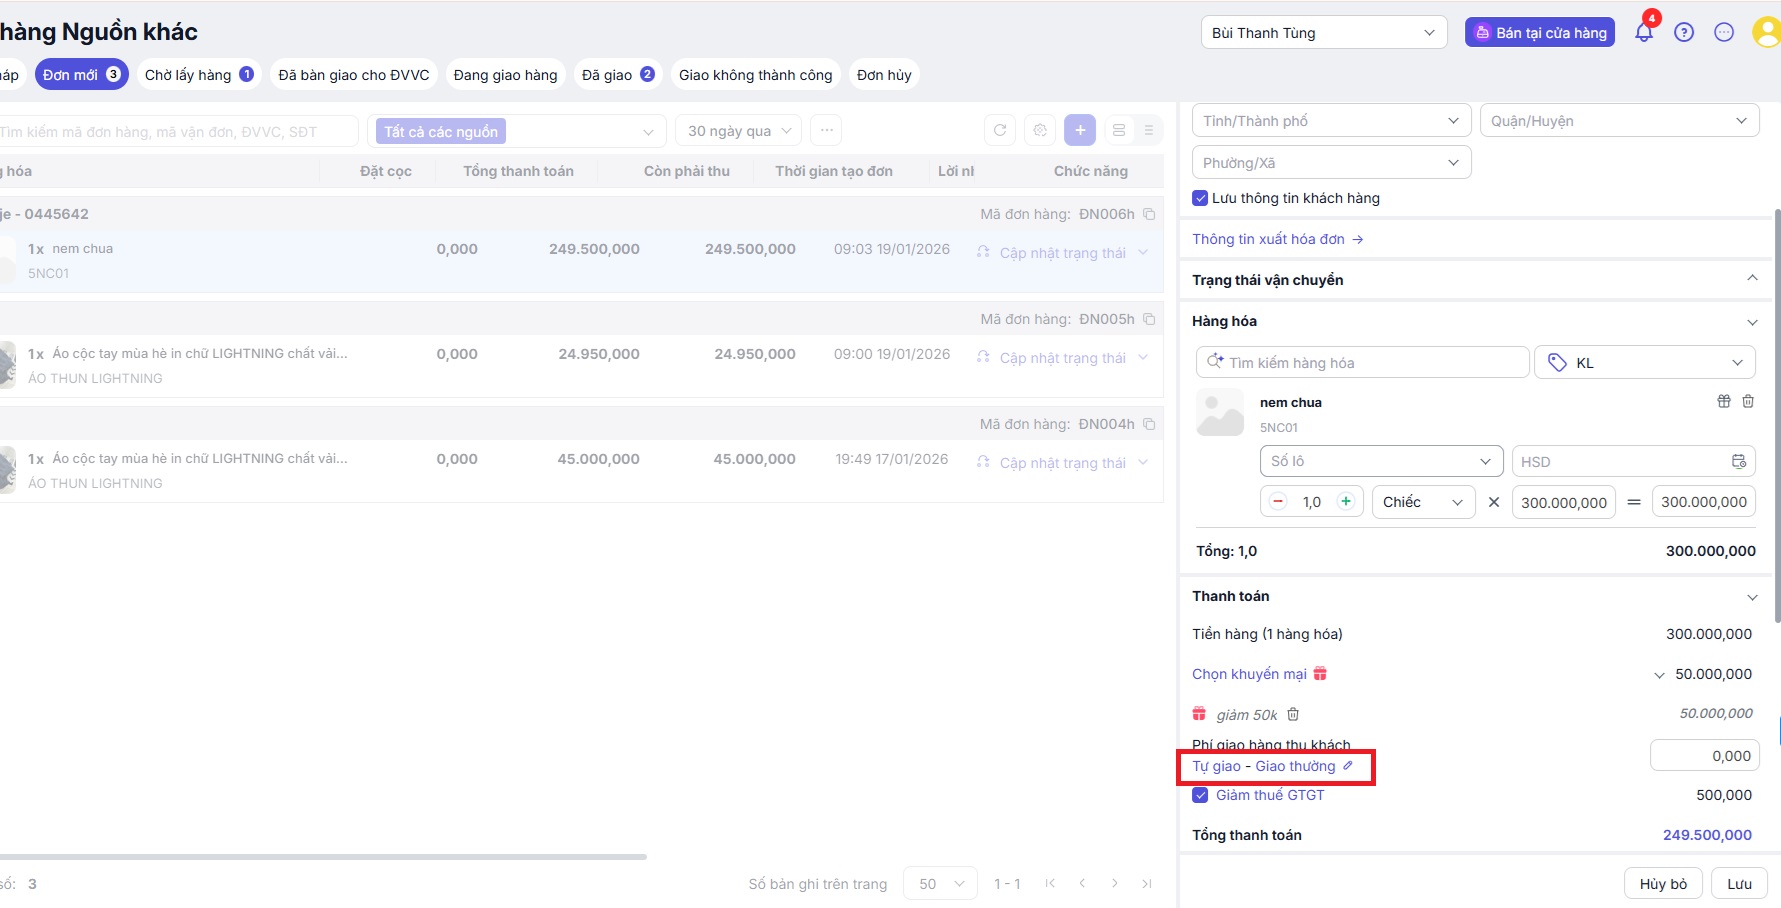
Task: Uncheck Lưu thông tin khách hàng
Action: 1200,198
